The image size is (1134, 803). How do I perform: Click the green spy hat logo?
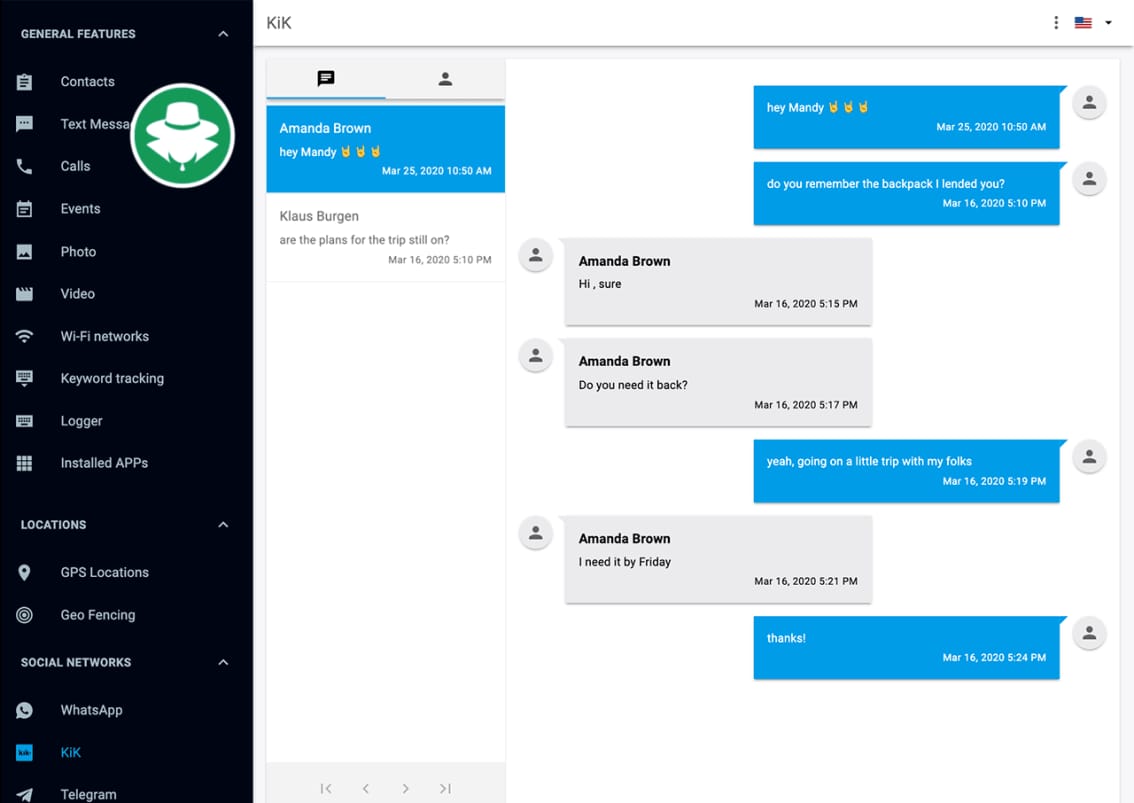(182, 136)
